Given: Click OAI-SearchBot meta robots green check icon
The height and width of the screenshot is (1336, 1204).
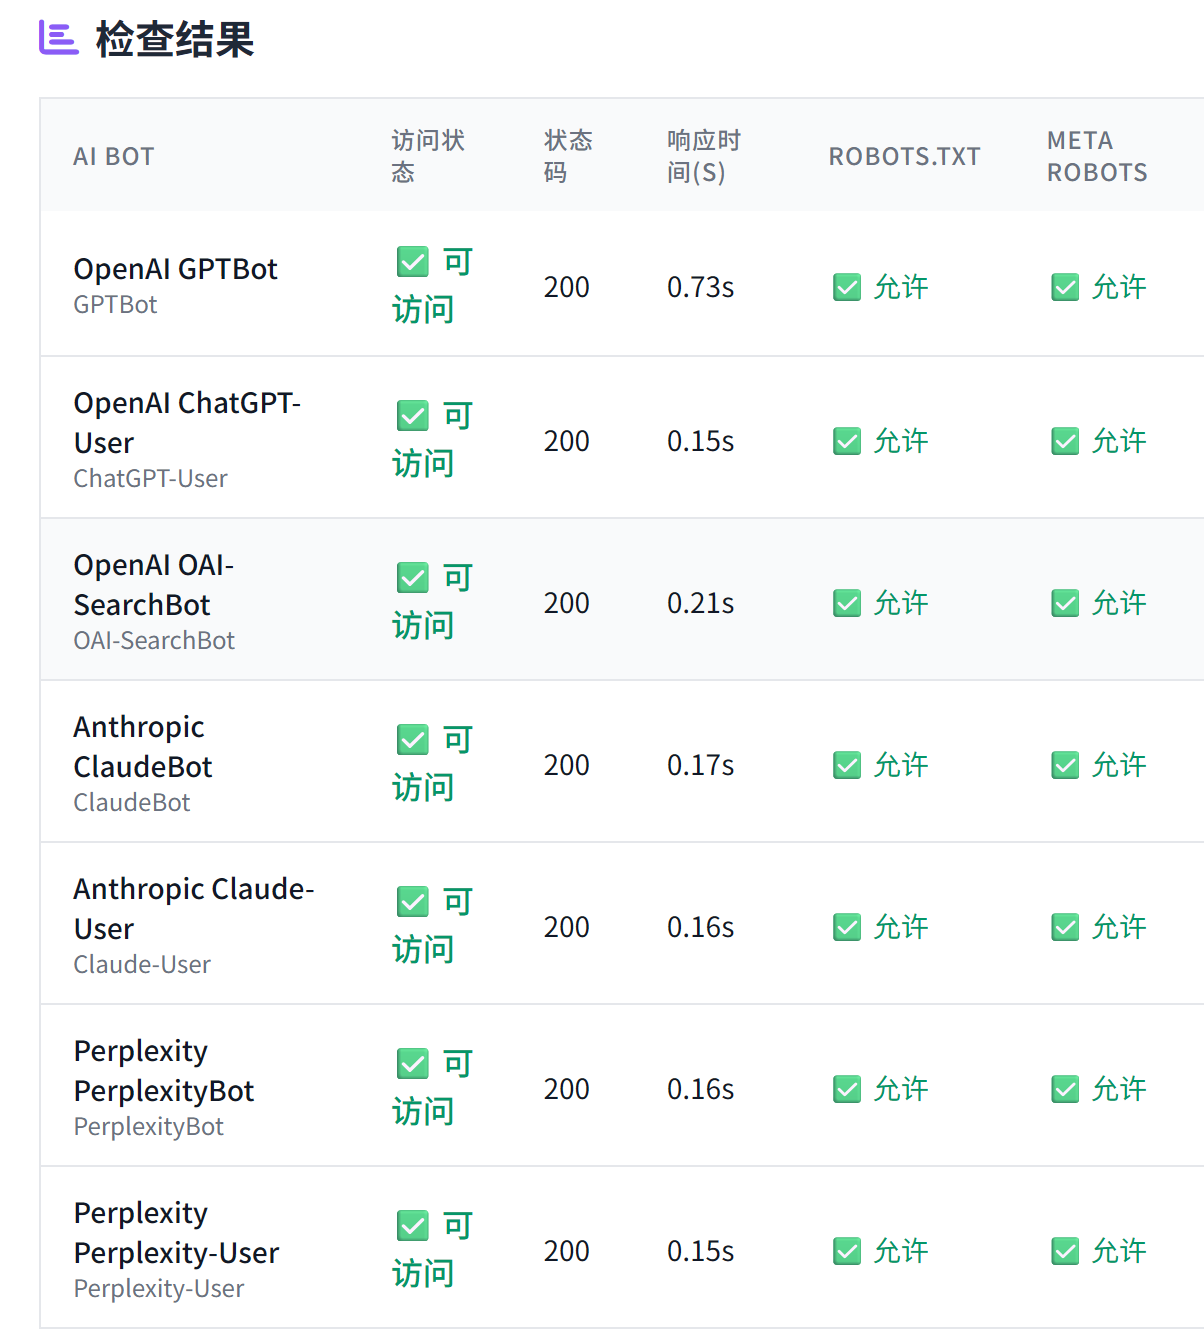Looking at the screenshot, I should tap(1065, 603).
